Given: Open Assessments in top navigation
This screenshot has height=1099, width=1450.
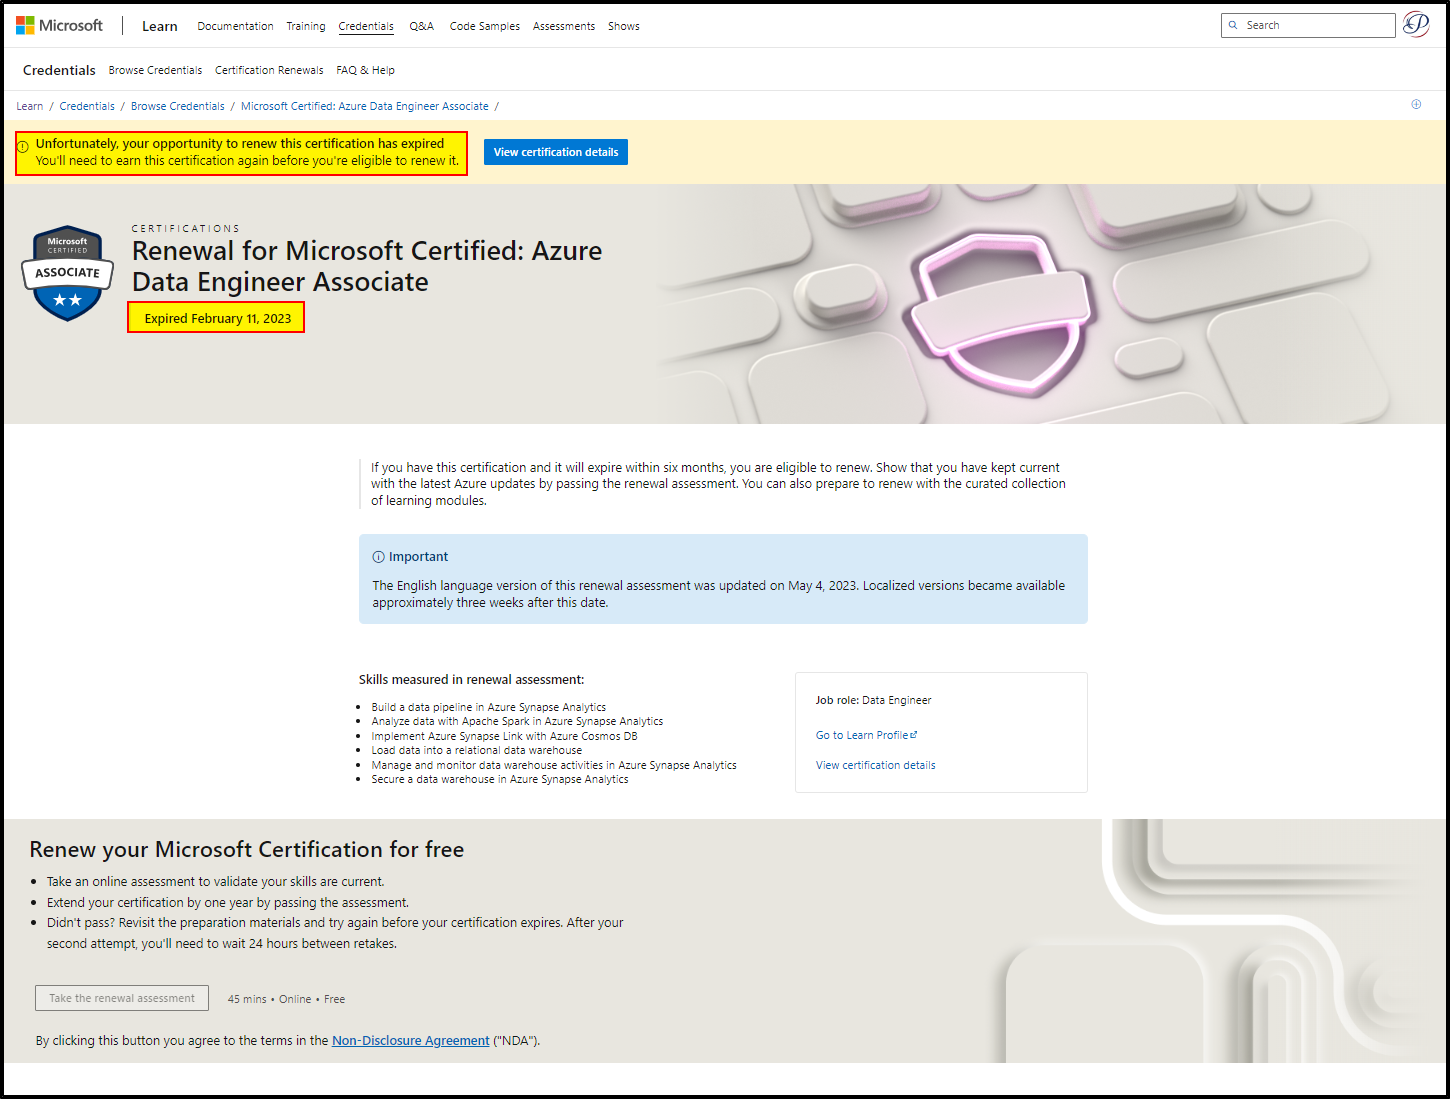Looking at the screenshot, I should click(564, 26).
